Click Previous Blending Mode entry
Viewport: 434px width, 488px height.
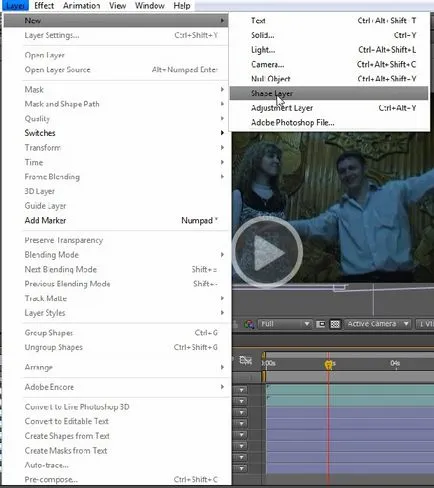click(x=116, y=284)
